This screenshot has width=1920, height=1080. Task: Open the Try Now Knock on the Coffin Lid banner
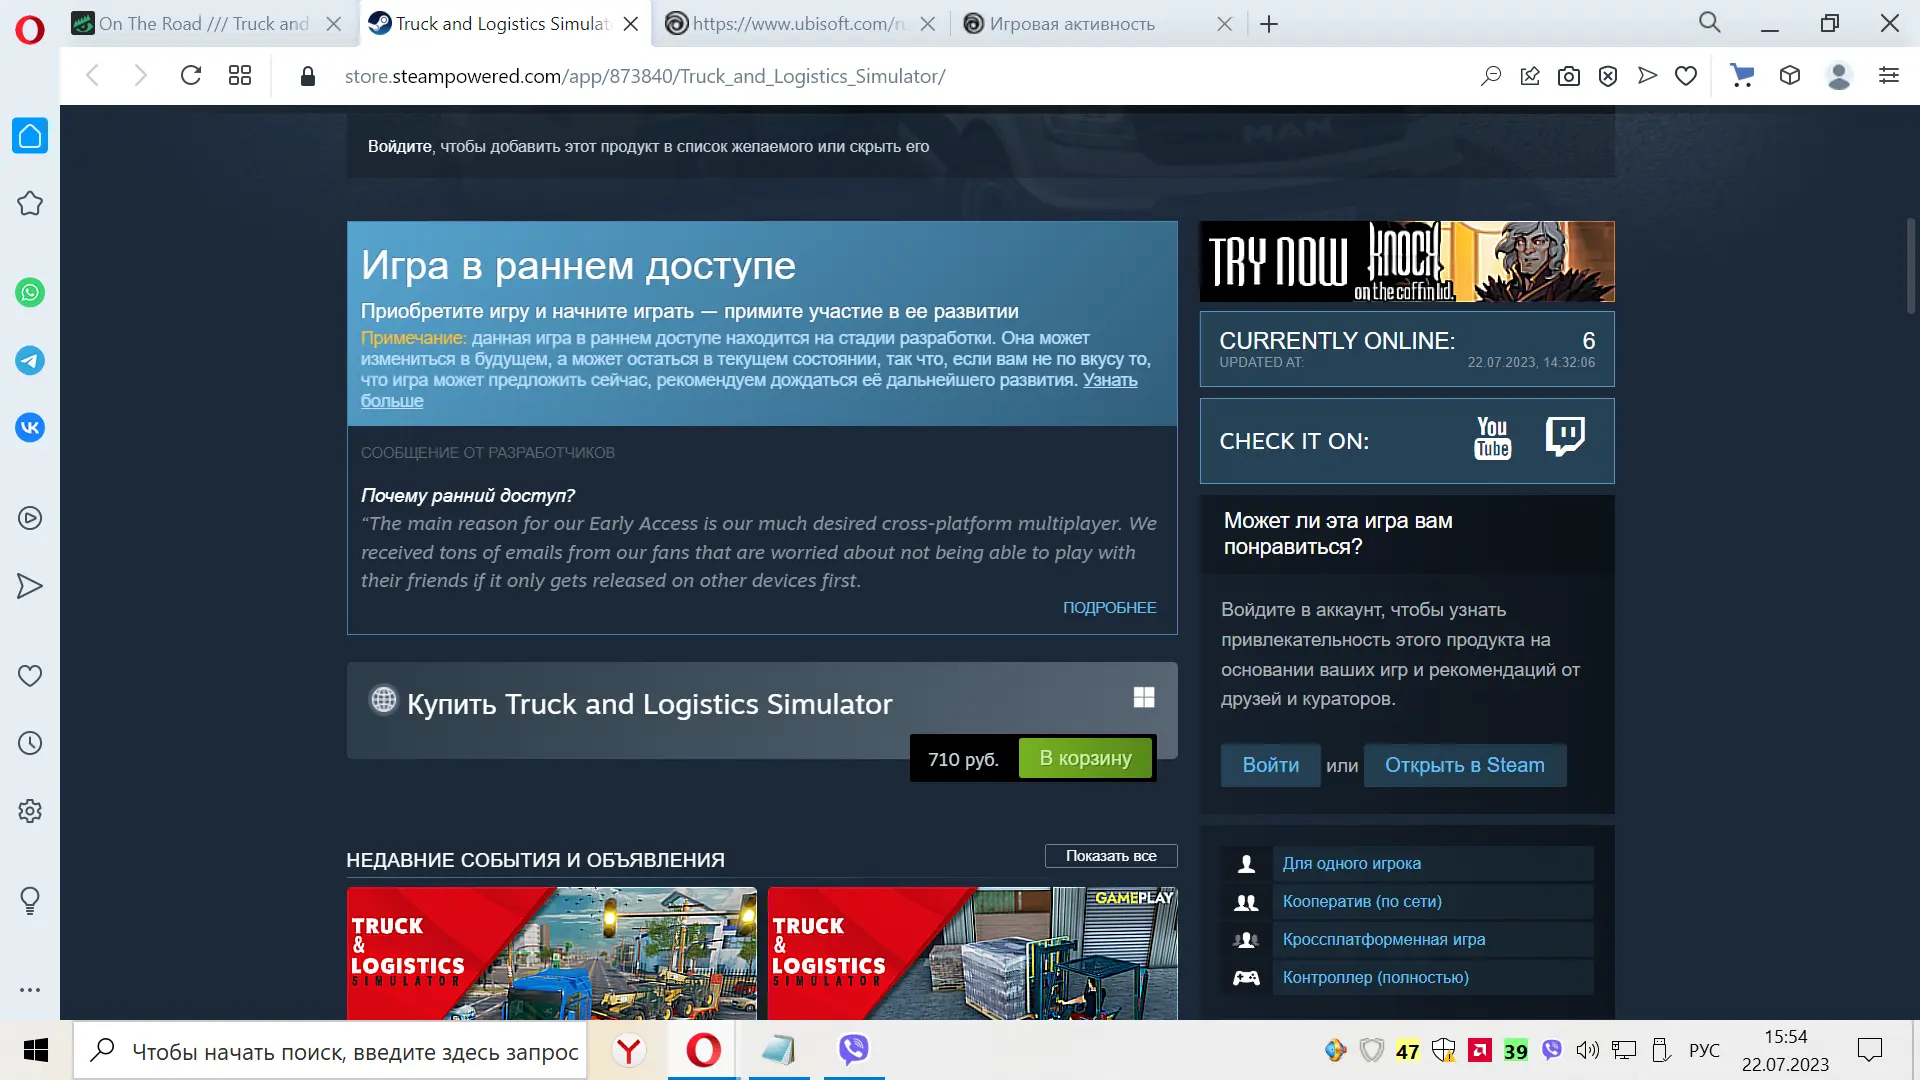point(1407,262)
